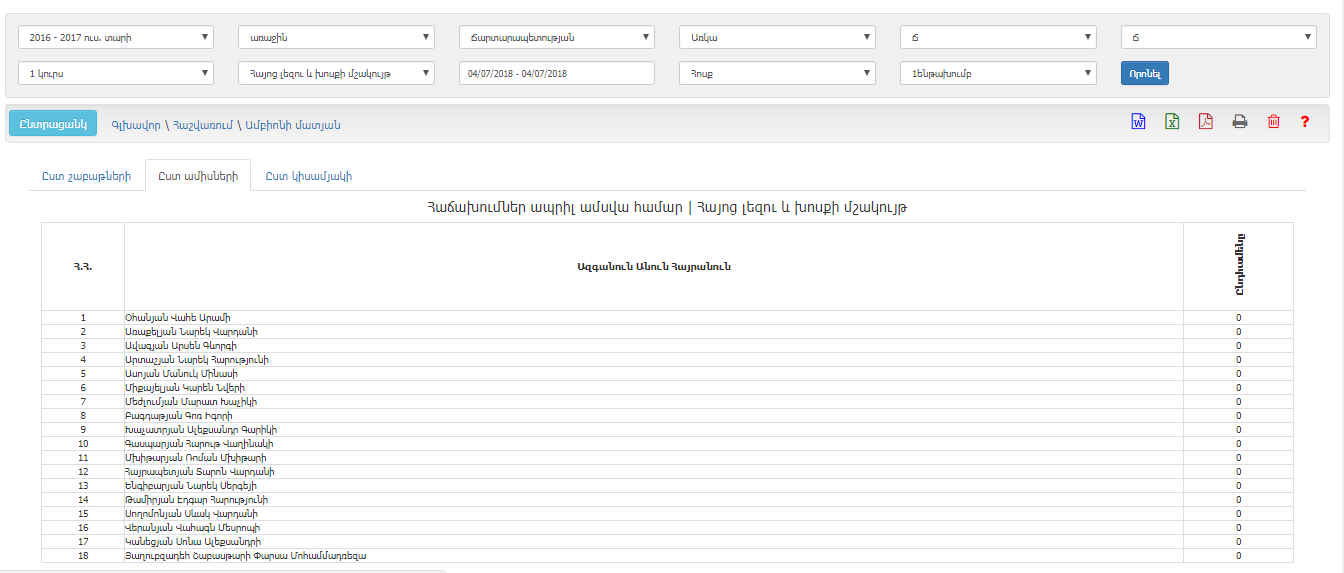Screen dimensions: 1344x573
Task: Export the report as PDF
Action: click(x=1205, y=122)
